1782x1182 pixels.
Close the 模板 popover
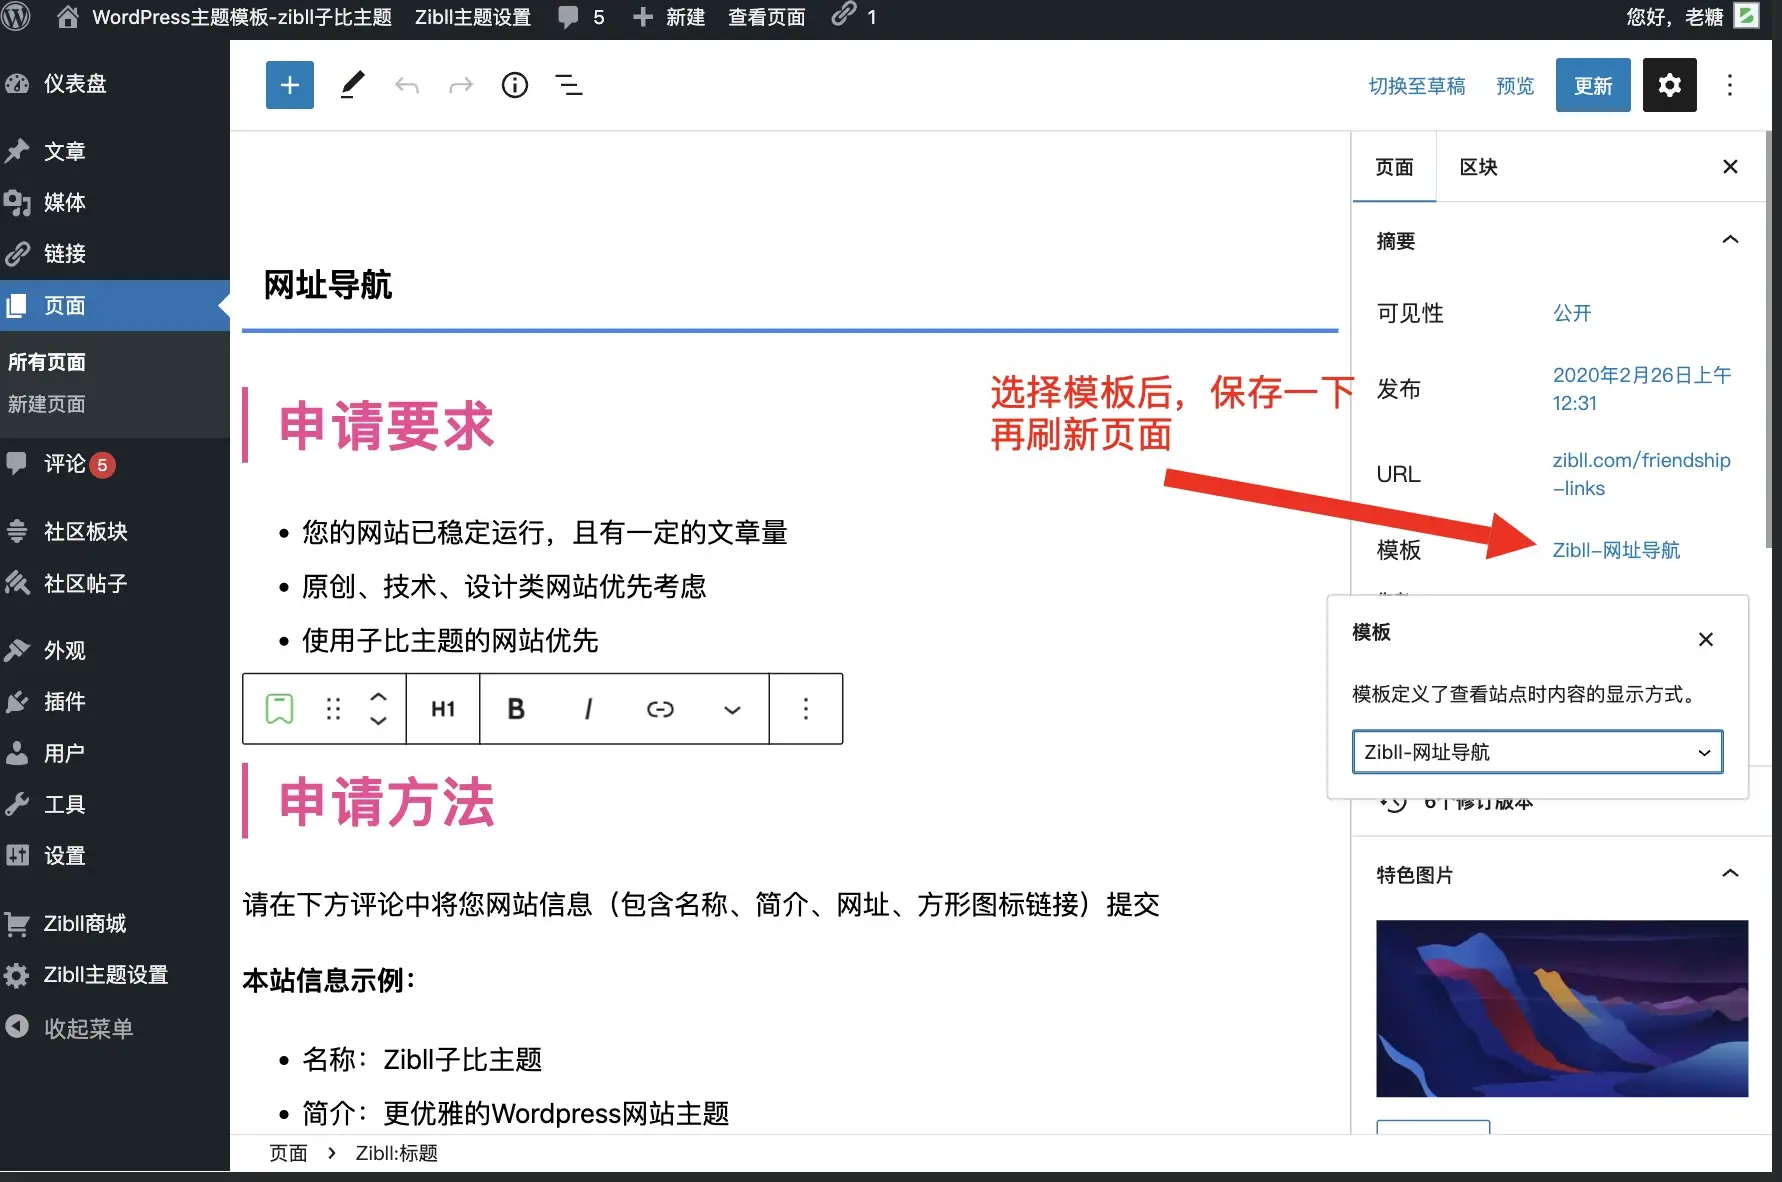(x=1706, y=639)
